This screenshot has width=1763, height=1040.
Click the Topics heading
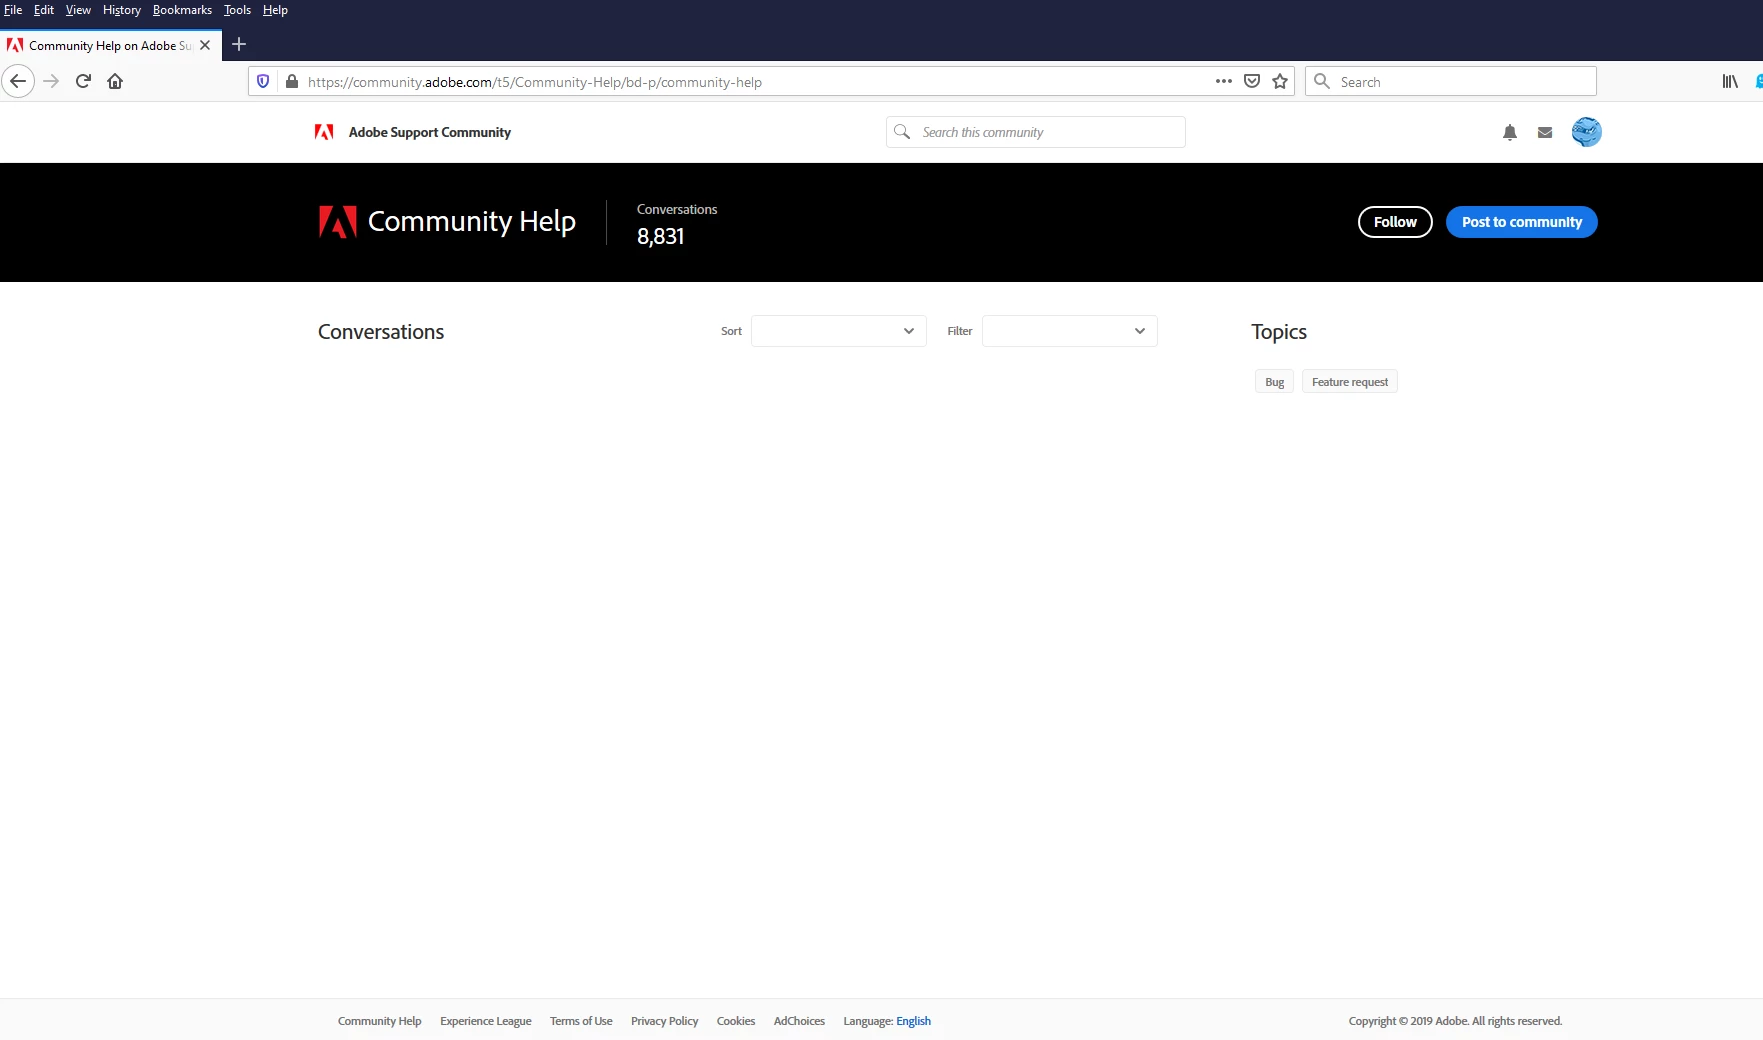tap(1279, 332)
